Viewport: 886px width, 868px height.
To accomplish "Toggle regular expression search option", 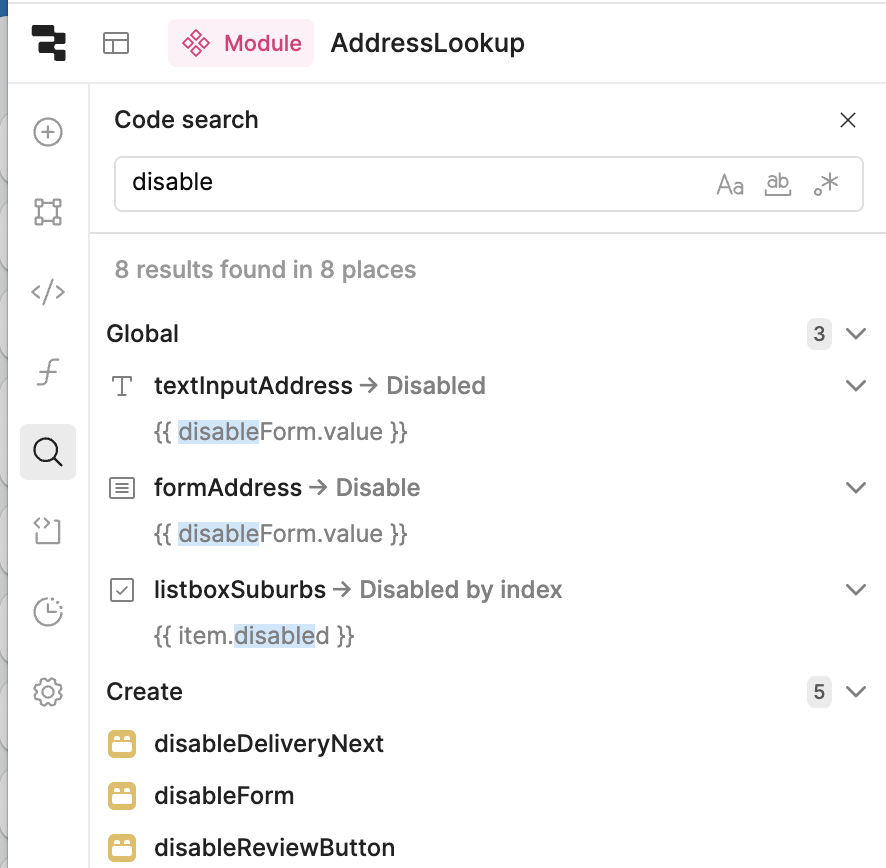I will [826, 184].
